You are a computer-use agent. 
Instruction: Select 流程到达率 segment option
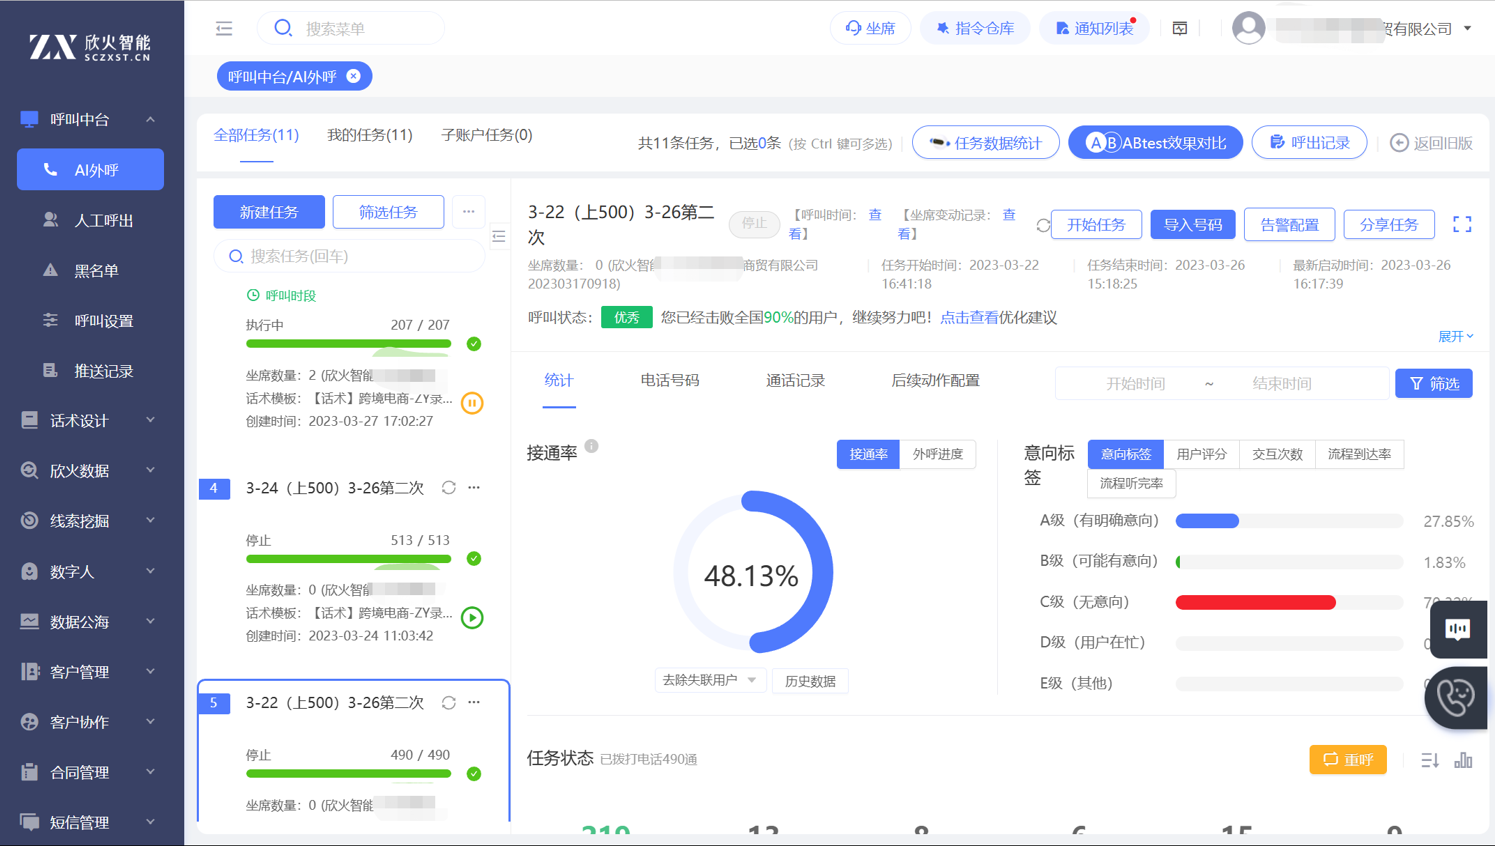click(1359, 455)
